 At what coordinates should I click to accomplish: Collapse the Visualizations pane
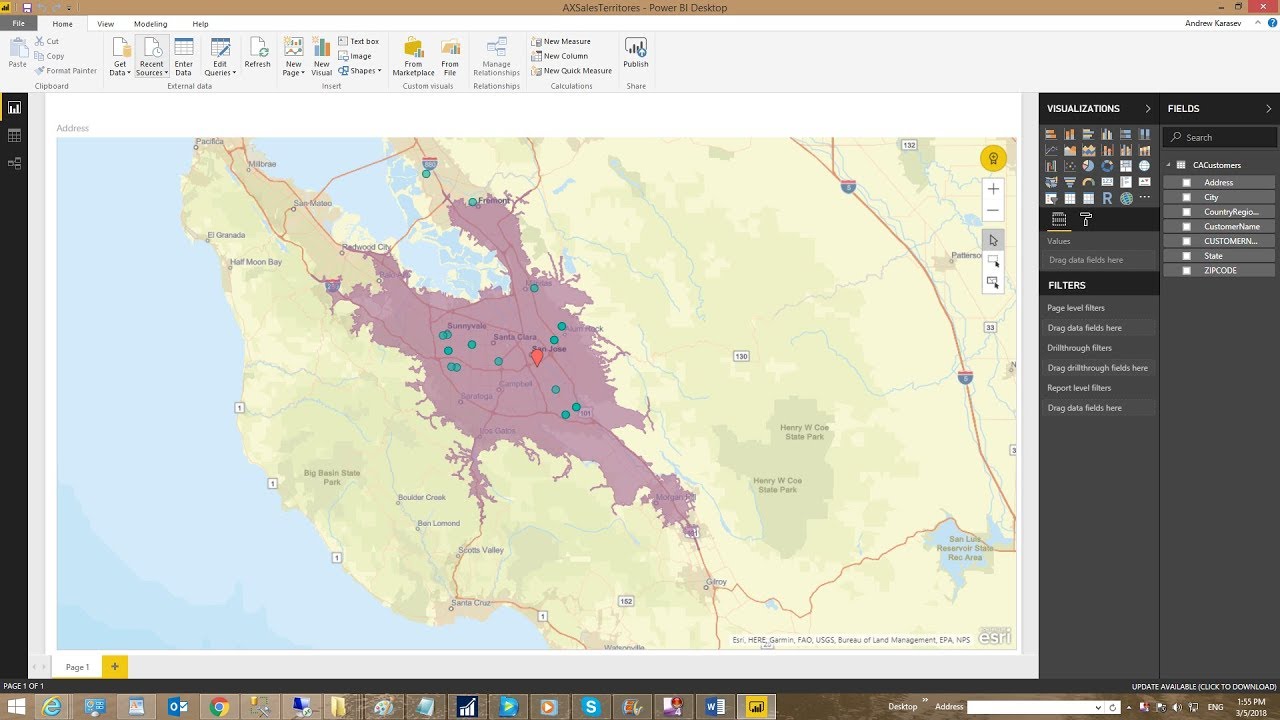tap(1148, 108)
